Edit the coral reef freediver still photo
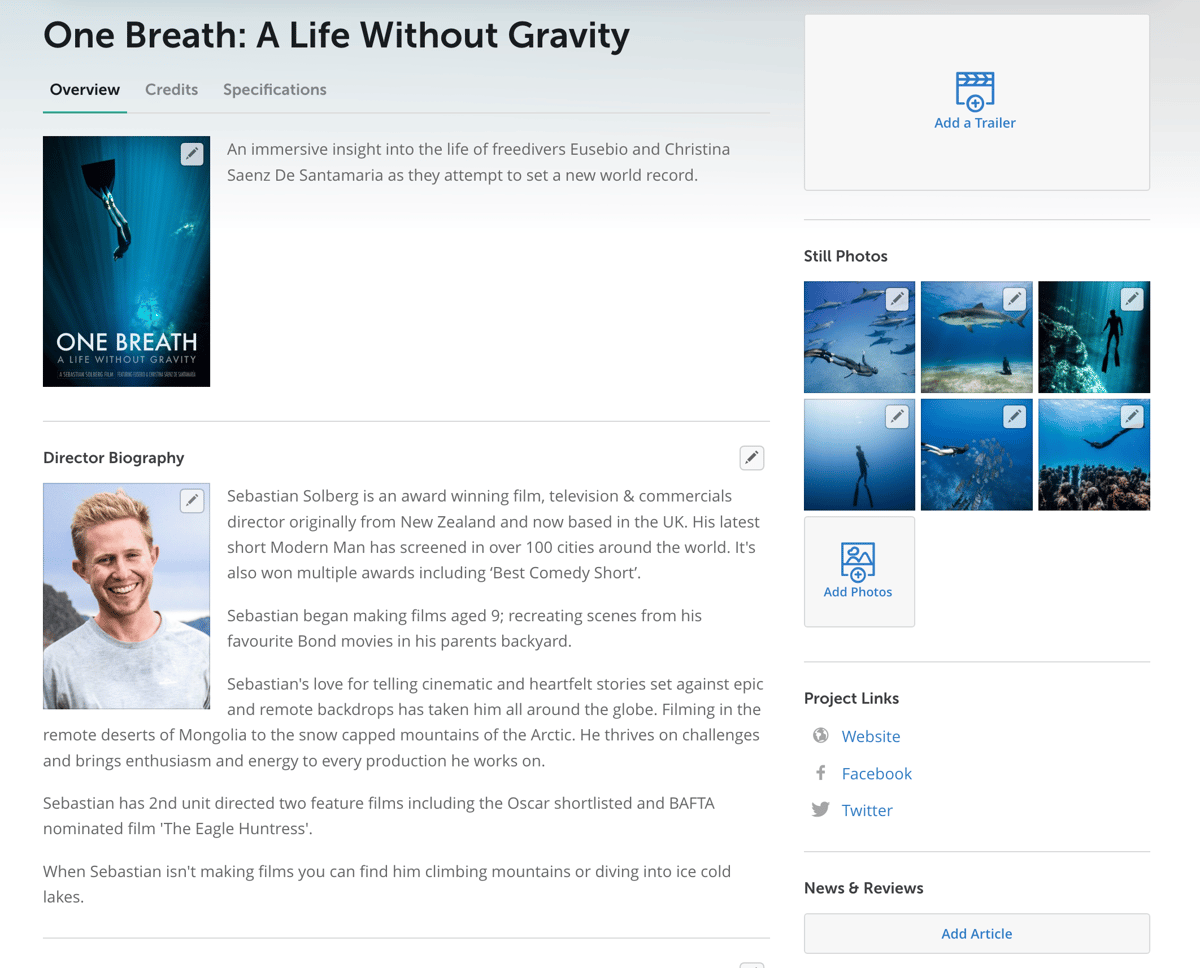This screenshot has height=968, width=1200. click(1131, 416)
